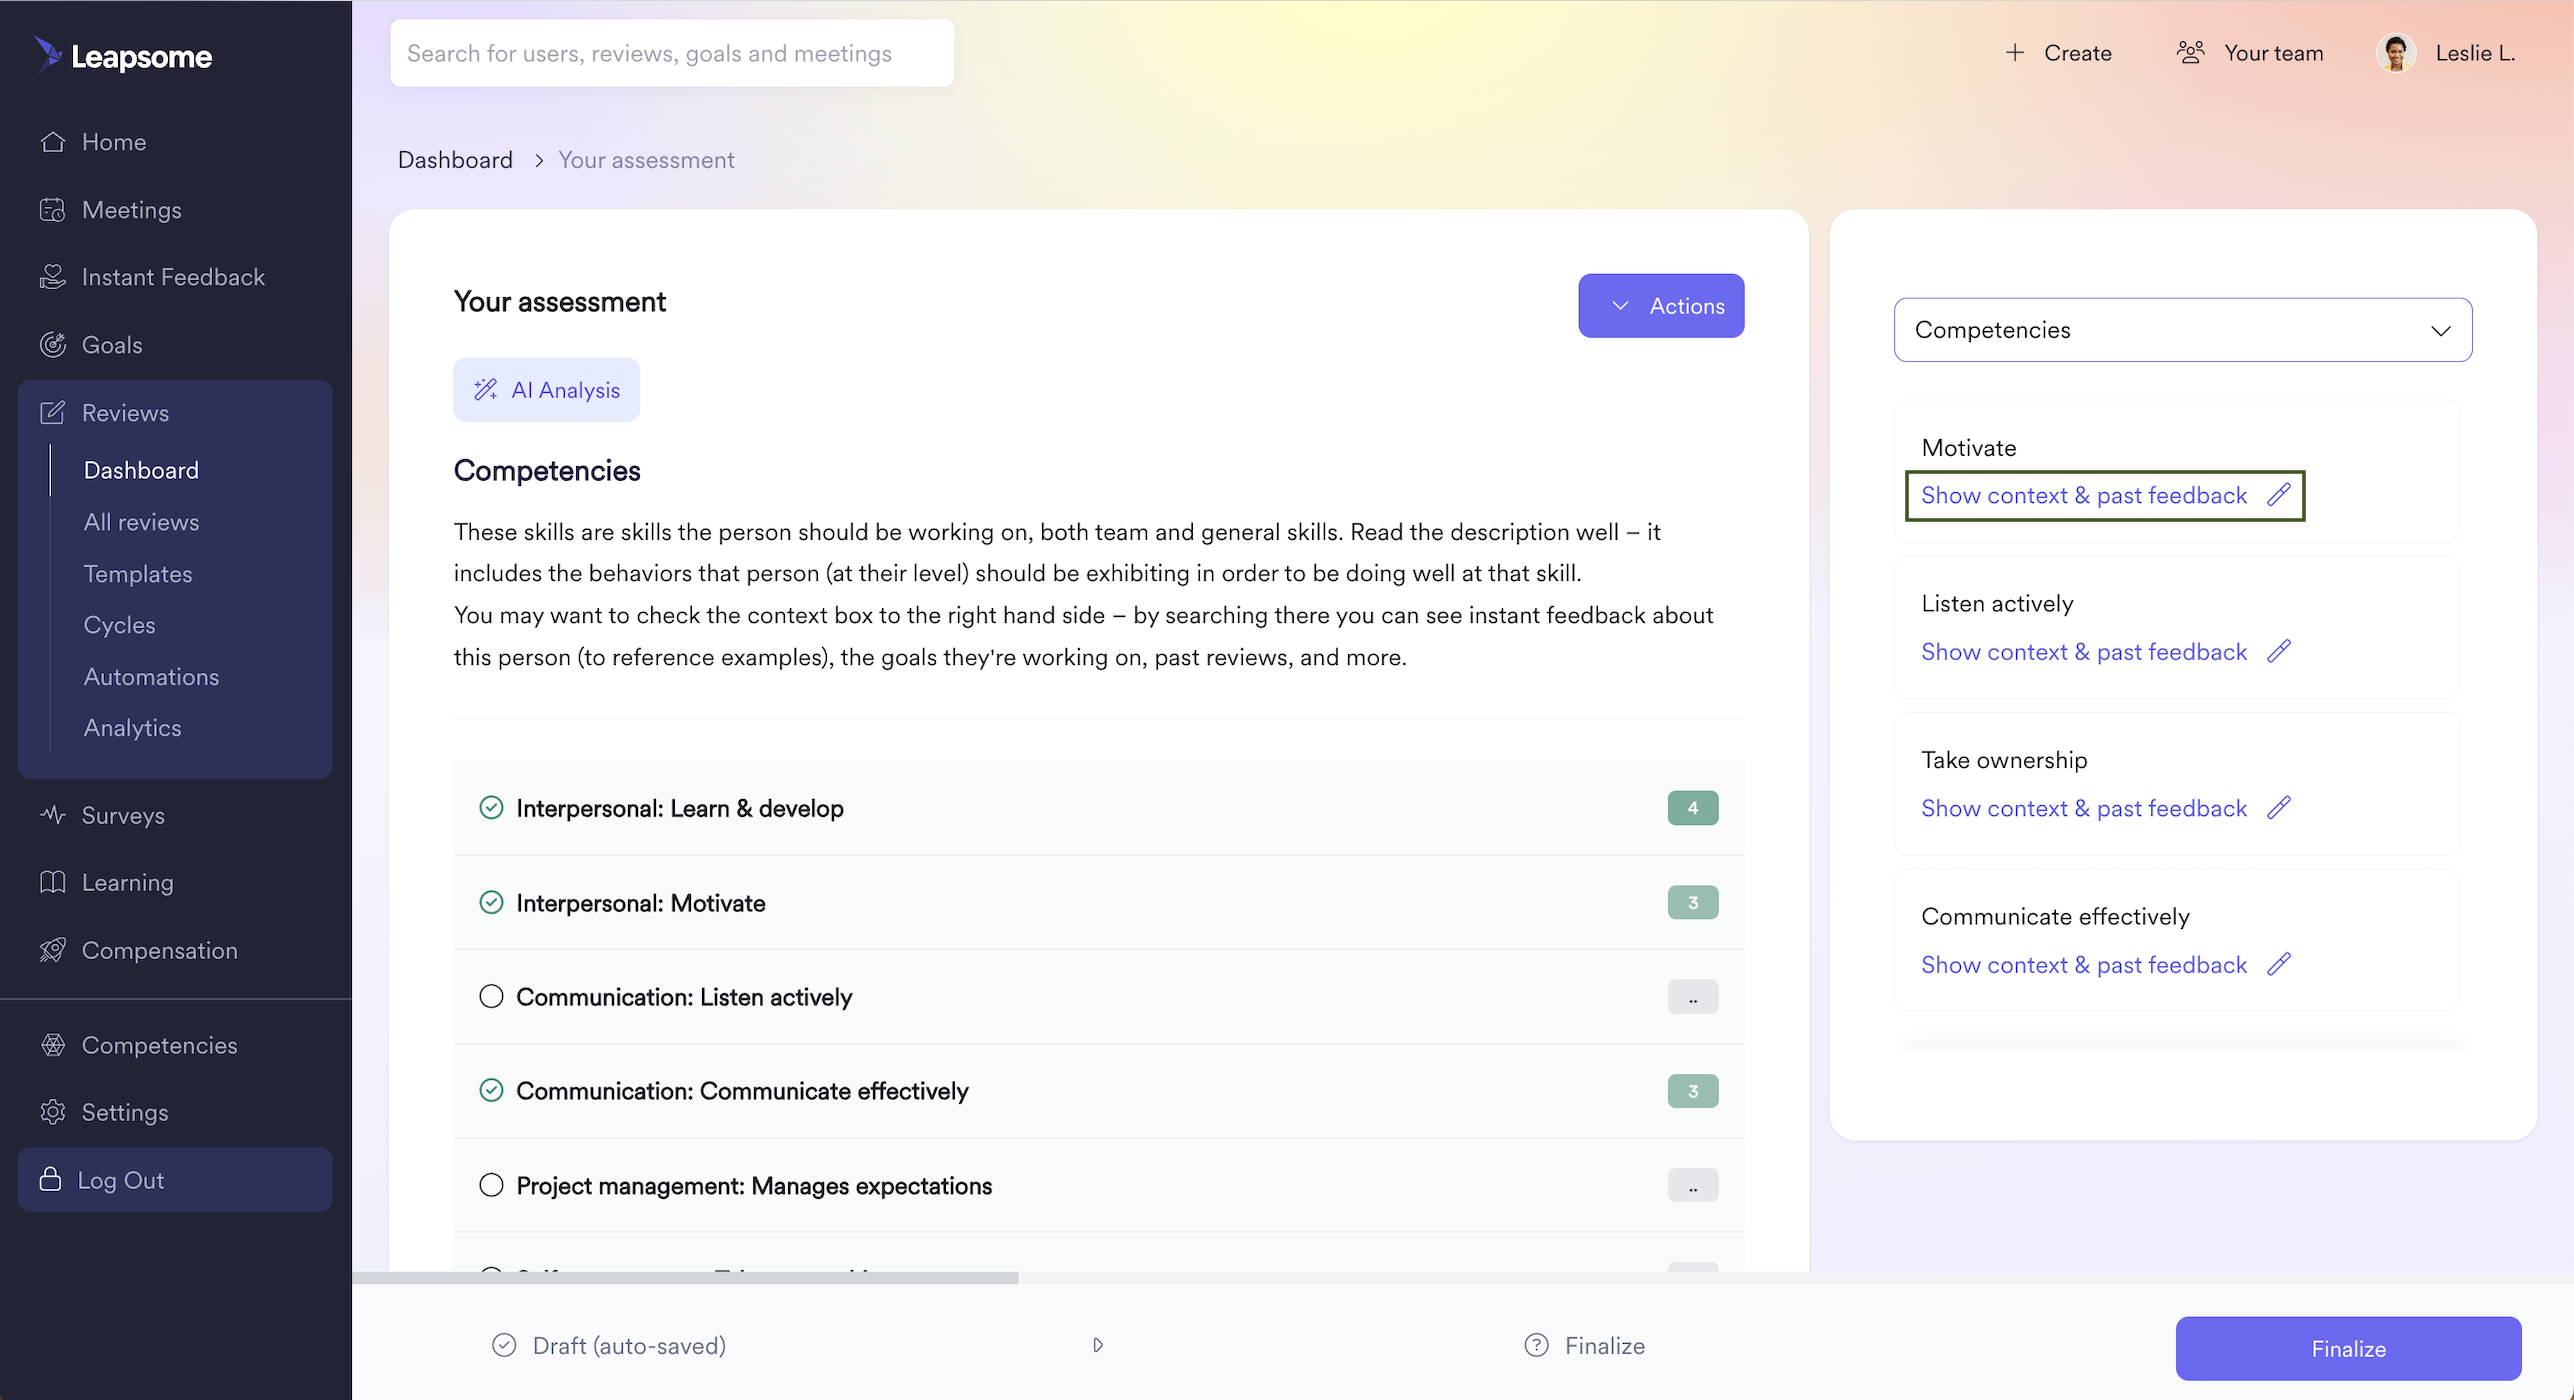
Task: Select the Communication: Listen actively circle
Action: (491, 997)
